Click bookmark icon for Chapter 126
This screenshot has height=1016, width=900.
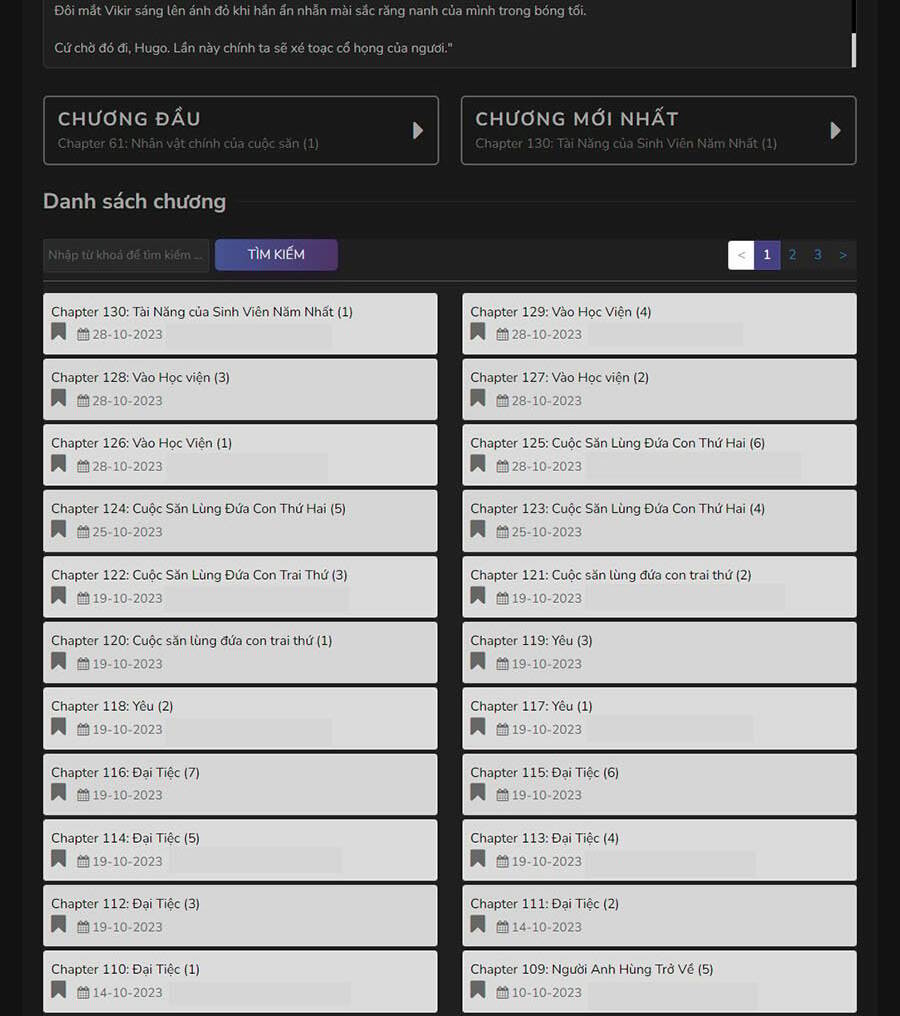59,464
